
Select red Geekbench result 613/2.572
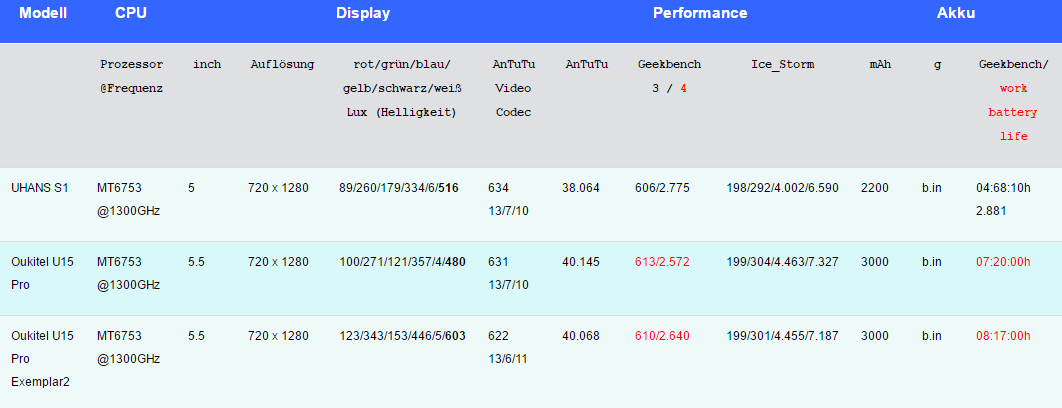click(x=662, y=262)
